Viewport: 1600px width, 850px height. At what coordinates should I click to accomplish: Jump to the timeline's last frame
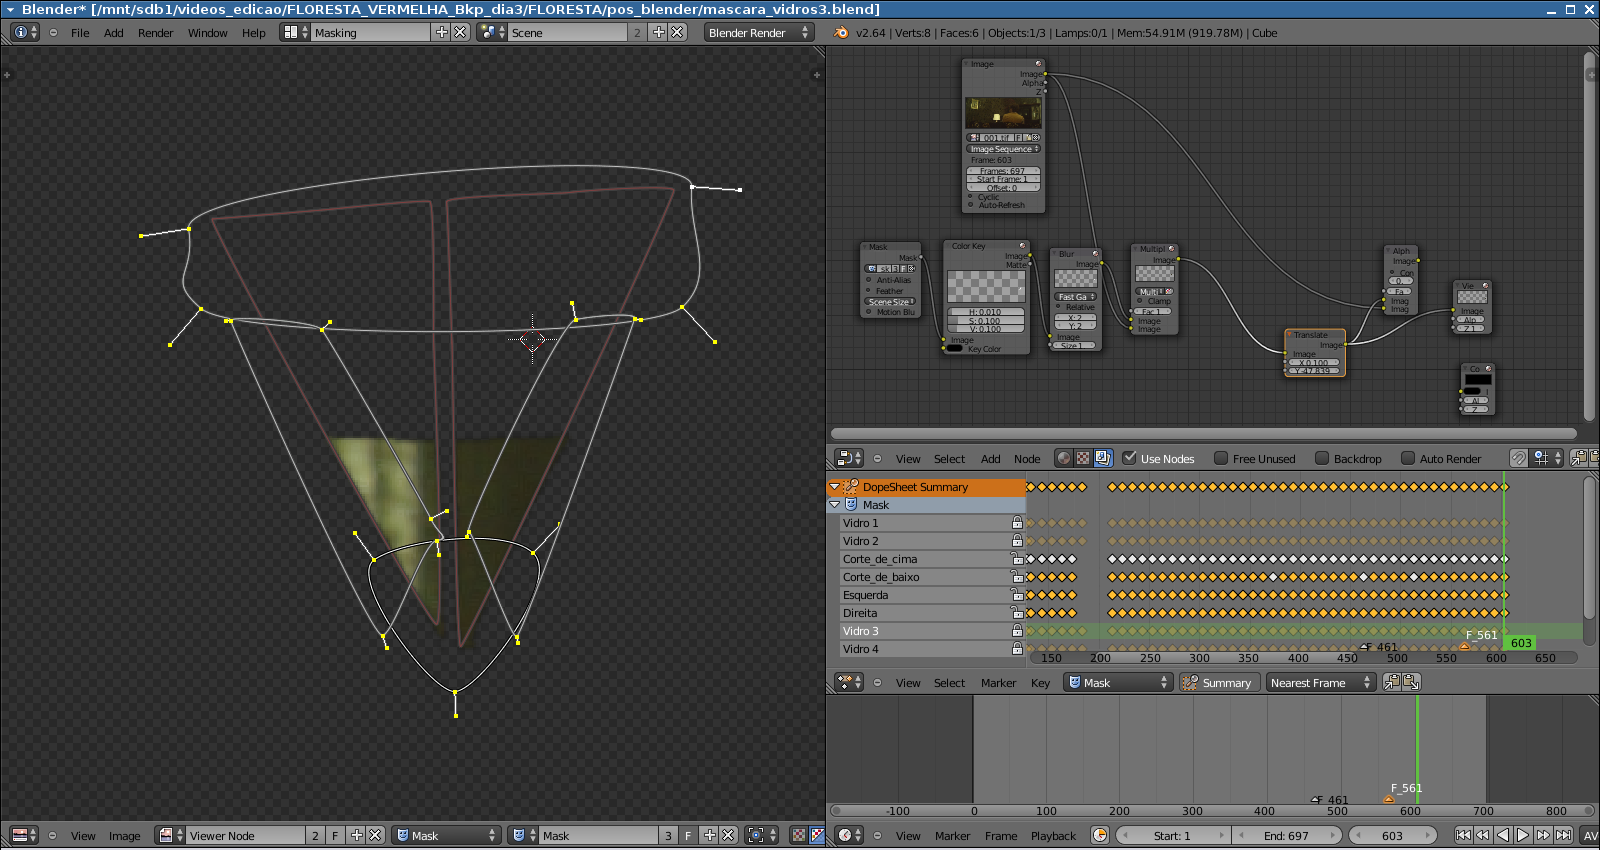(1564, 835)
